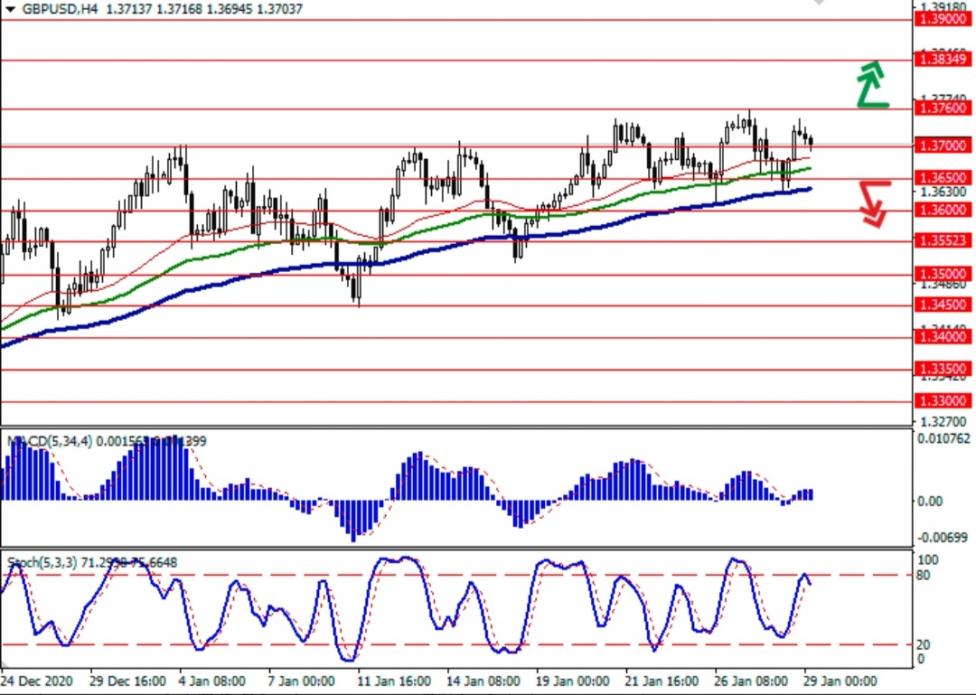Click the 1.38349 price level label

click(x=943, y=60)
